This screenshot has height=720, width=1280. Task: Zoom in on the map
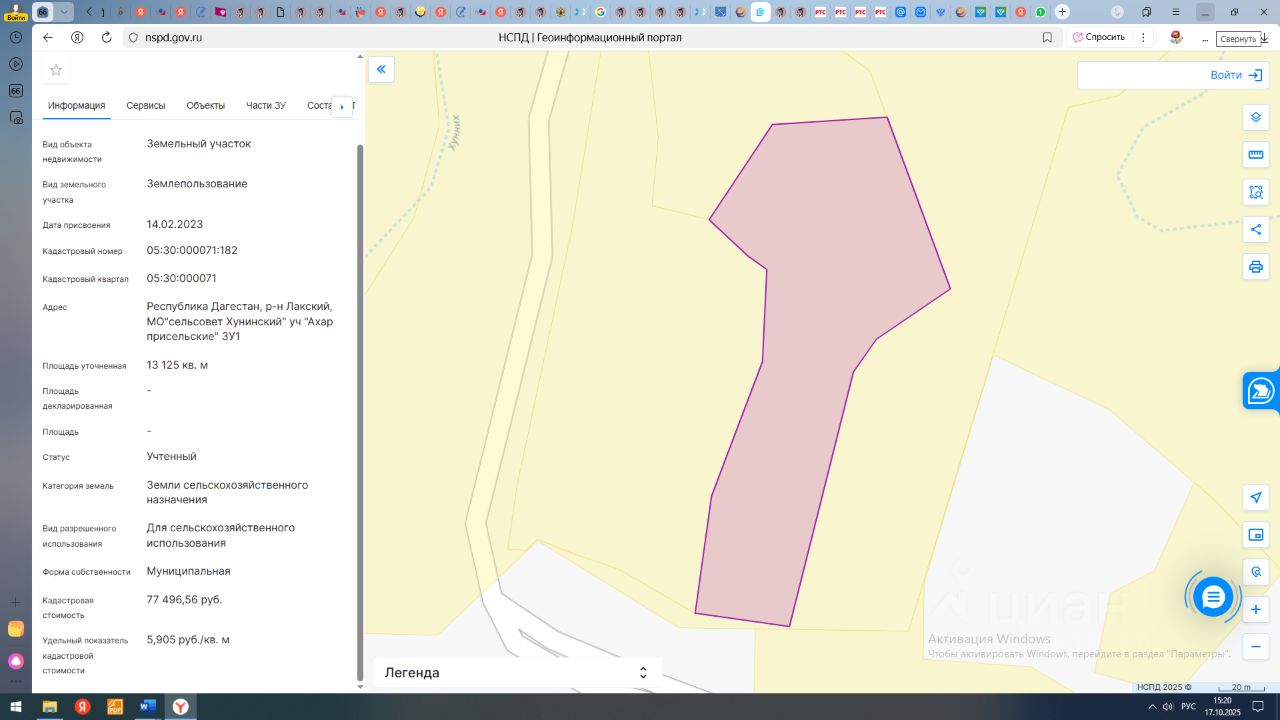(1256, 609)
